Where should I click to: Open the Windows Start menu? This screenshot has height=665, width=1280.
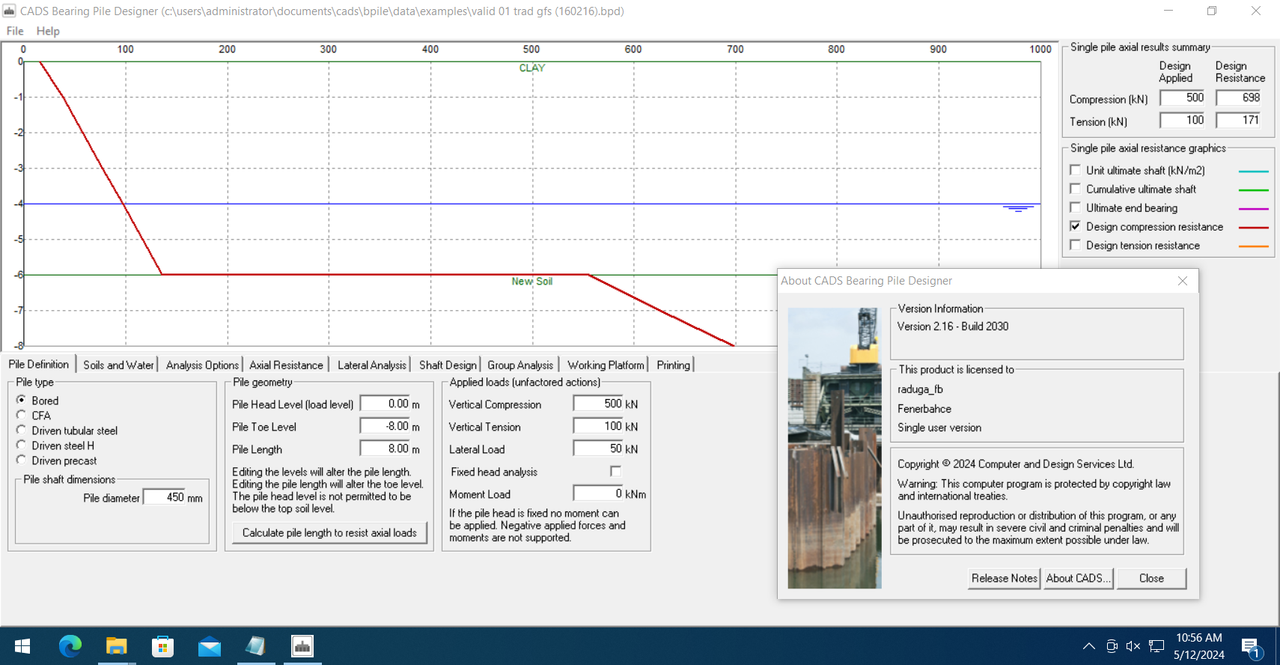click(22, 646)
